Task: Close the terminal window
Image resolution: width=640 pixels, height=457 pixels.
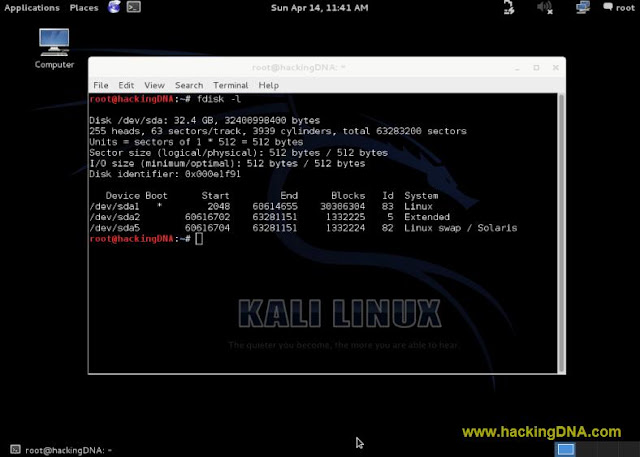Action: (556, 68)
